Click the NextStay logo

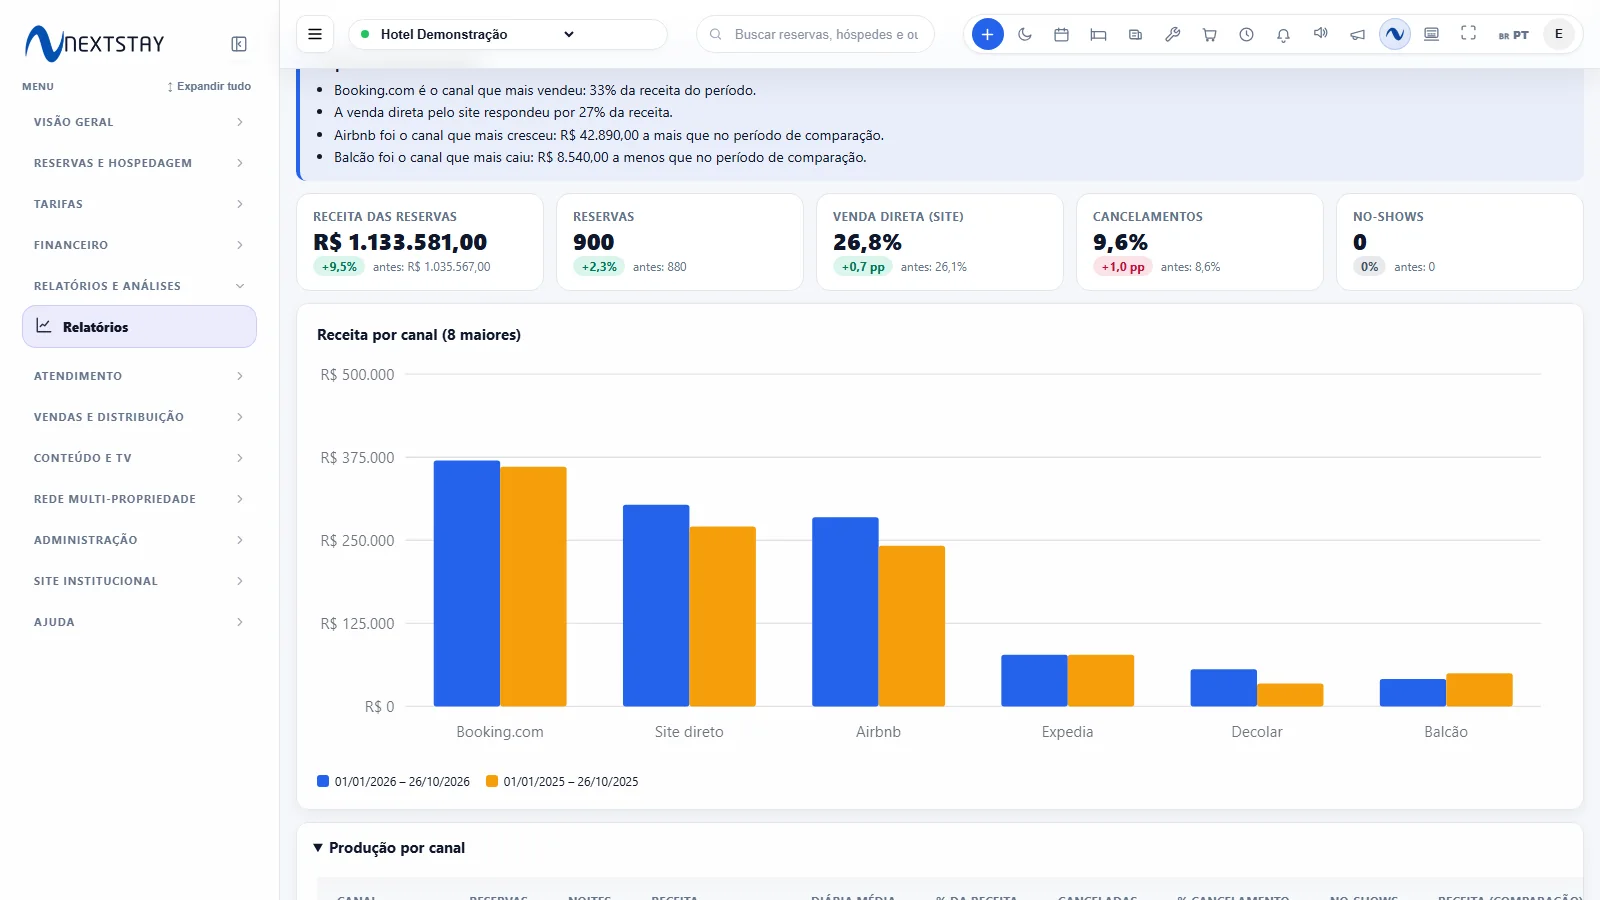pyautogui.click(x=94, y=43)
